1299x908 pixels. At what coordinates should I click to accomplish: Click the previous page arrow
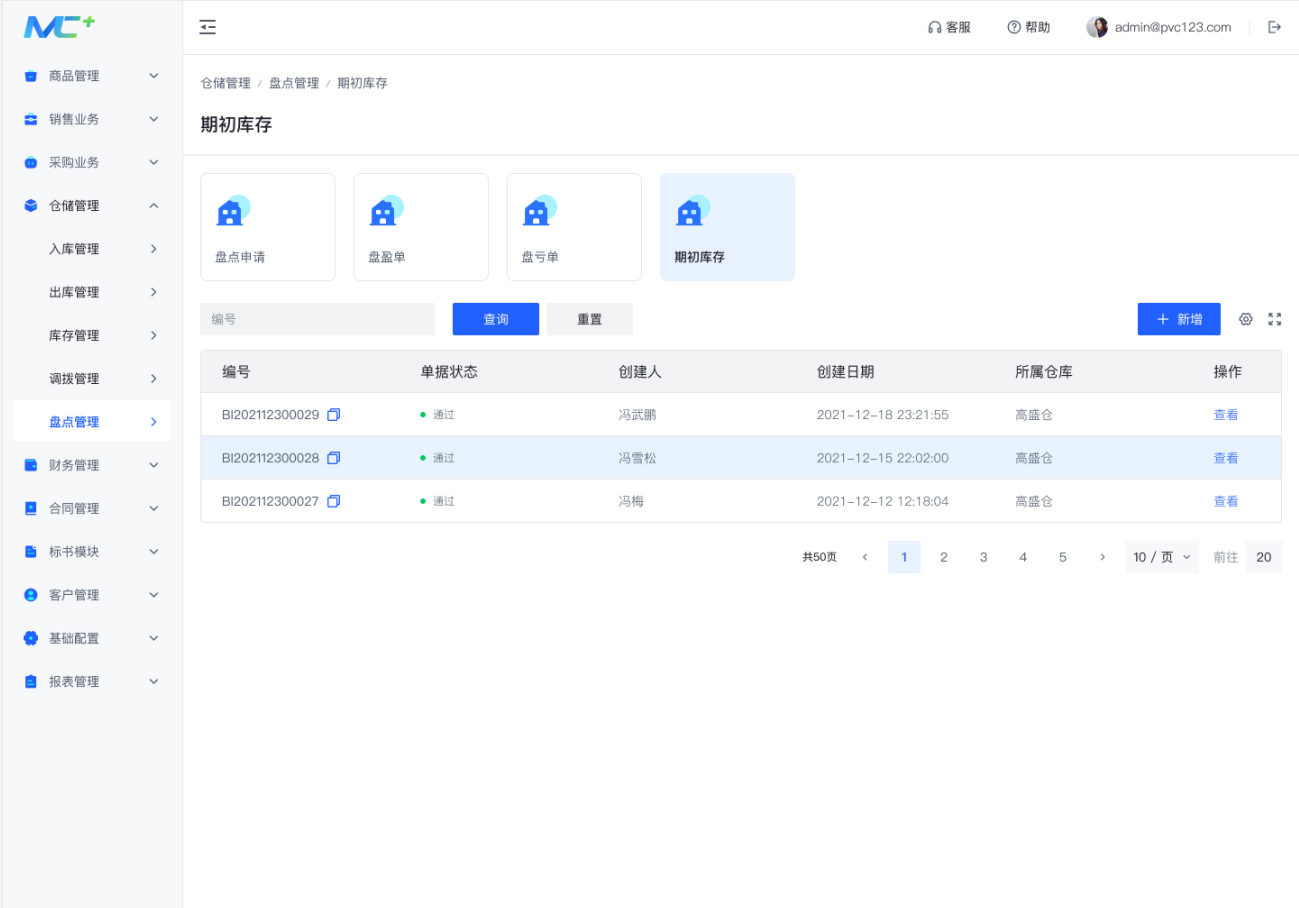click(x=865, y=557)
